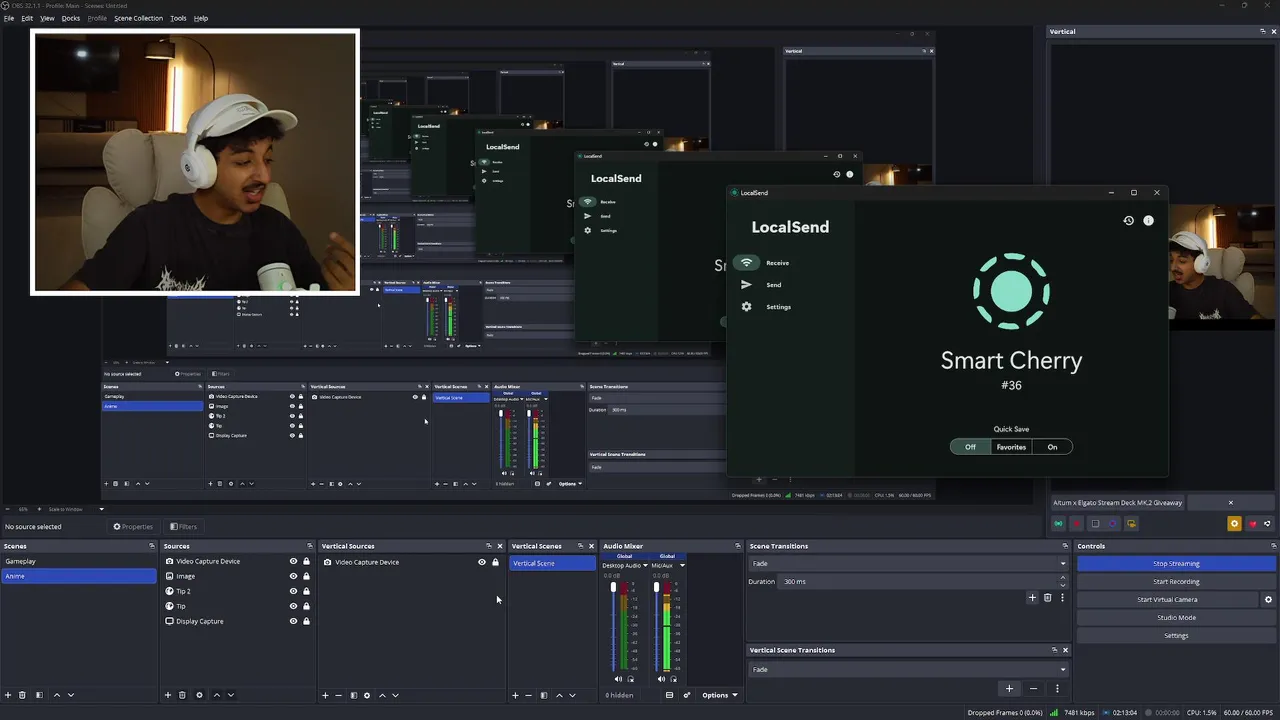Viewport: 1280px width, 720px height.
Task: Unlock Display Capture source
Action: [x=306, y=621]
